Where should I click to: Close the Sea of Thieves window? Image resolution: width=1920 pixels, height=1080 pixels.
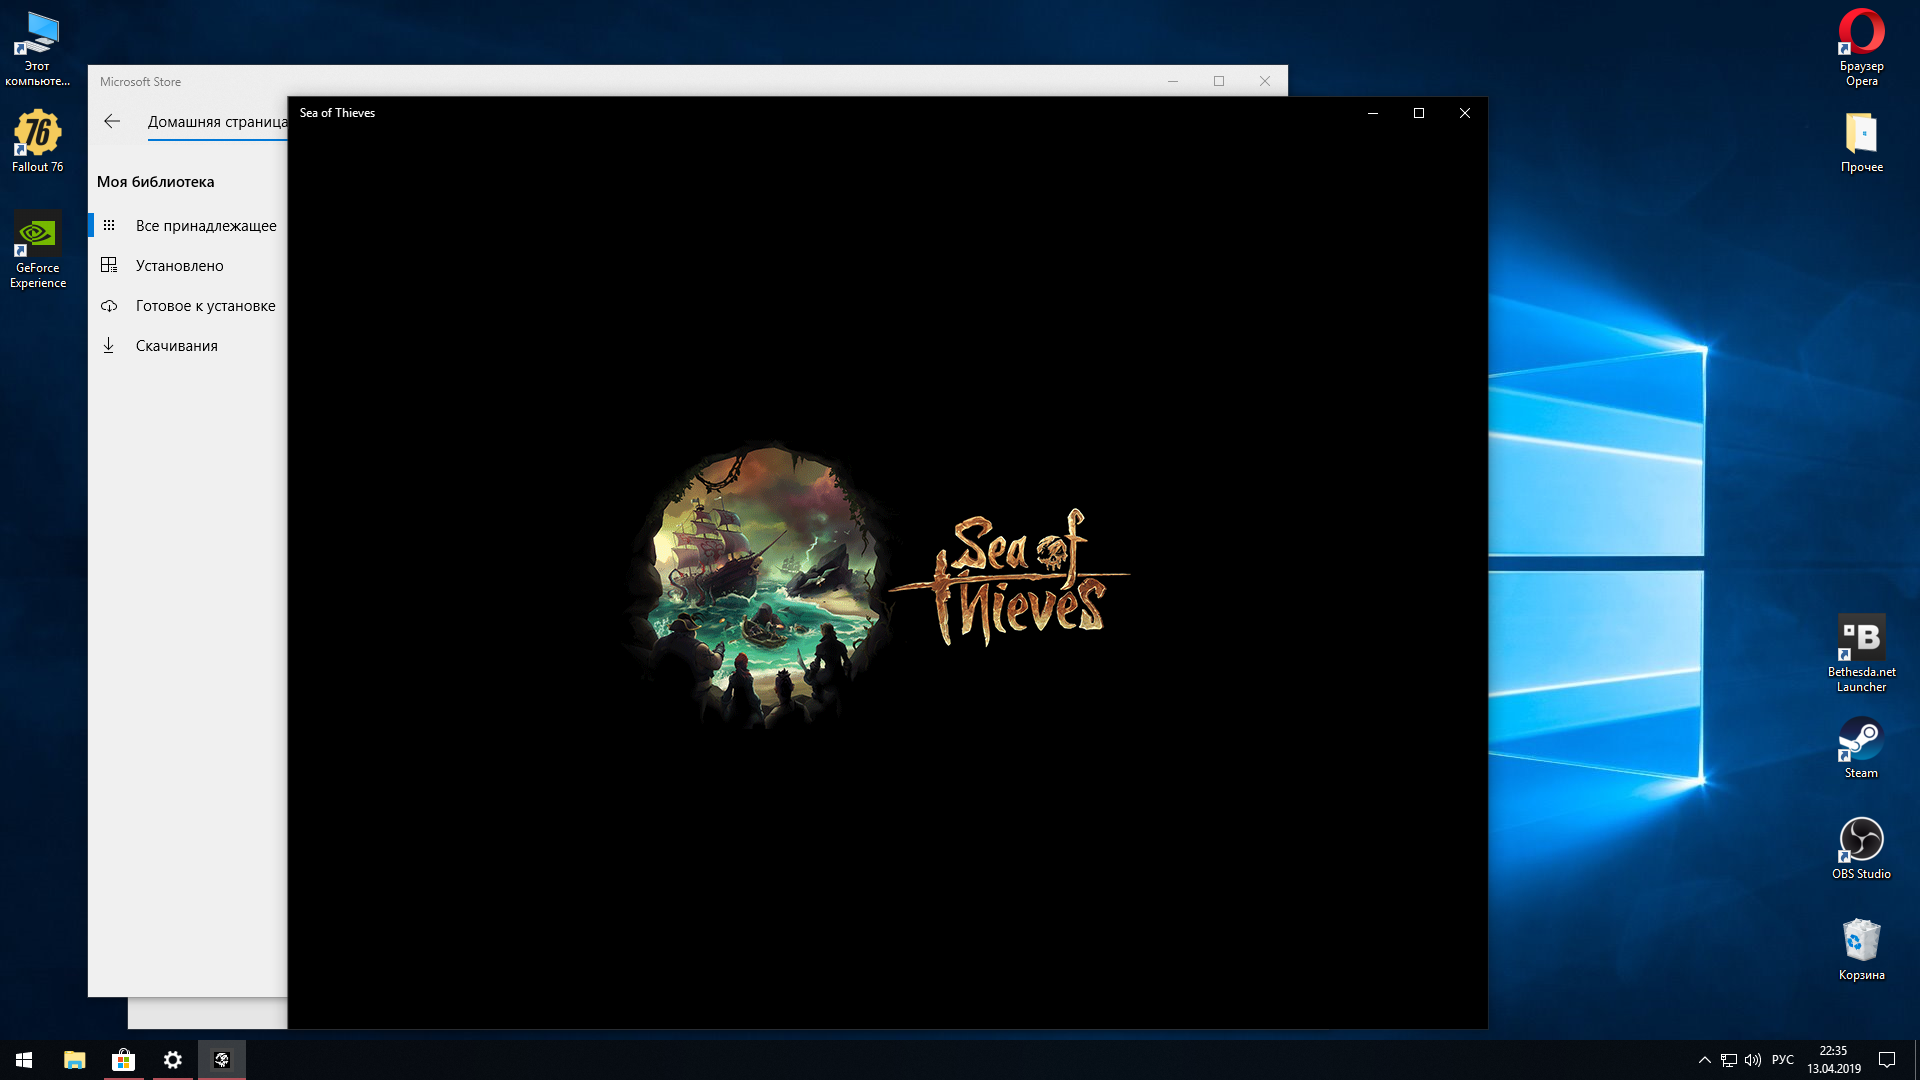click(1465, 113)
